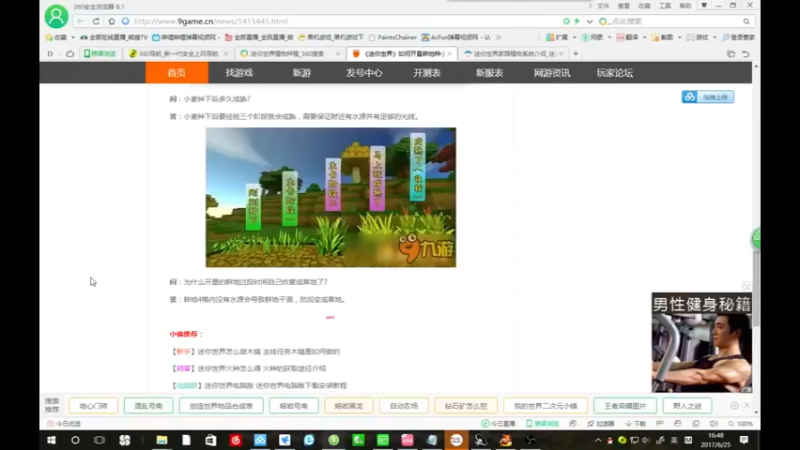The image size is (800, 450).
Task: Expand the 翻译 dropdown arrow
Action: point(644,37)
